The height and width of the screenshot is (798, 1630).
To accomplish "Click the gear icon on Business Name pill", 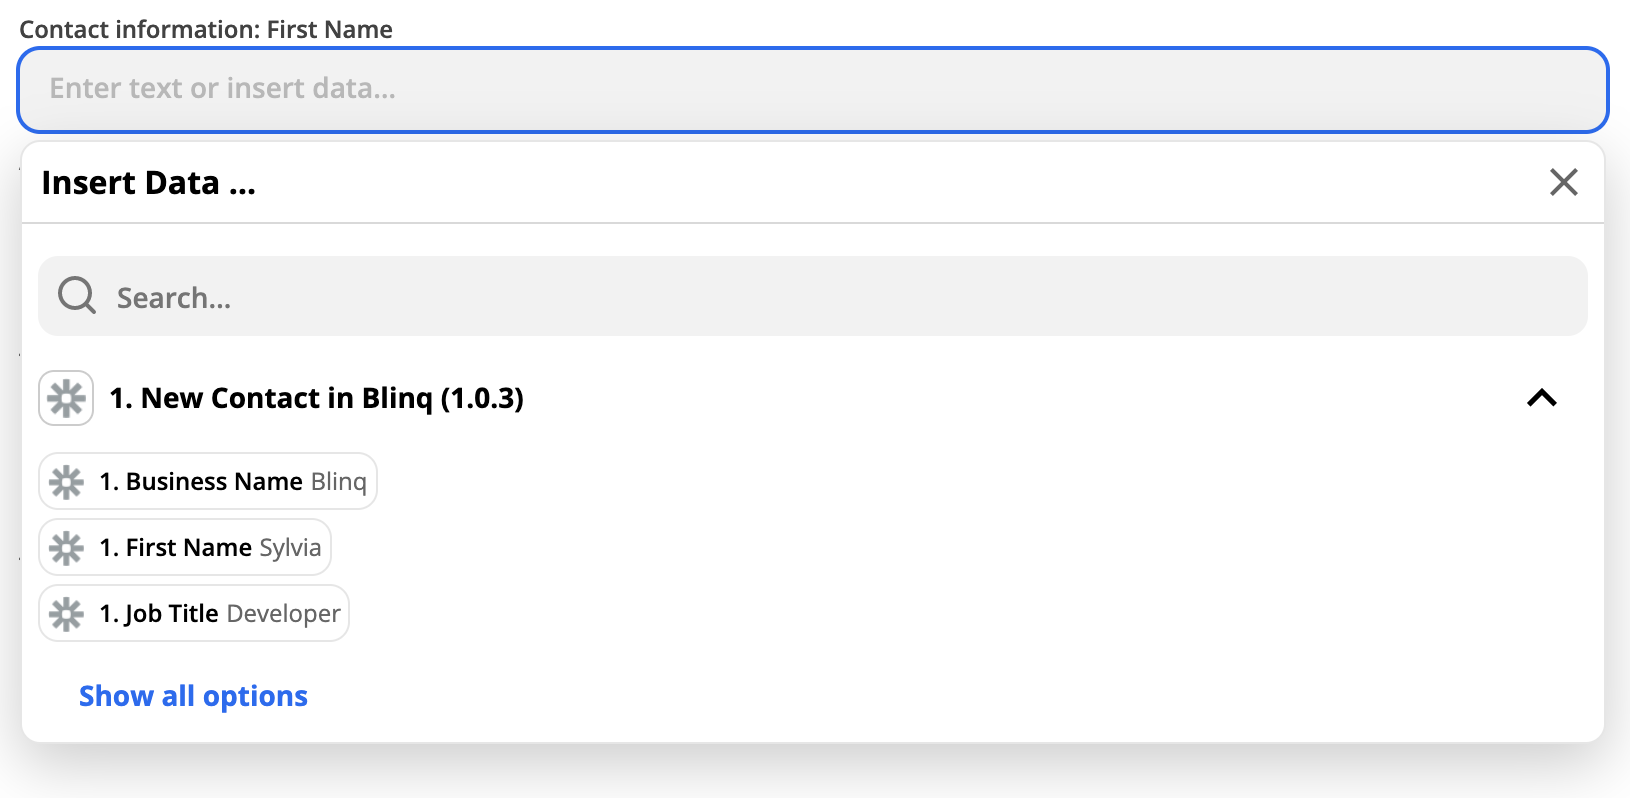I will click(67, 482).
